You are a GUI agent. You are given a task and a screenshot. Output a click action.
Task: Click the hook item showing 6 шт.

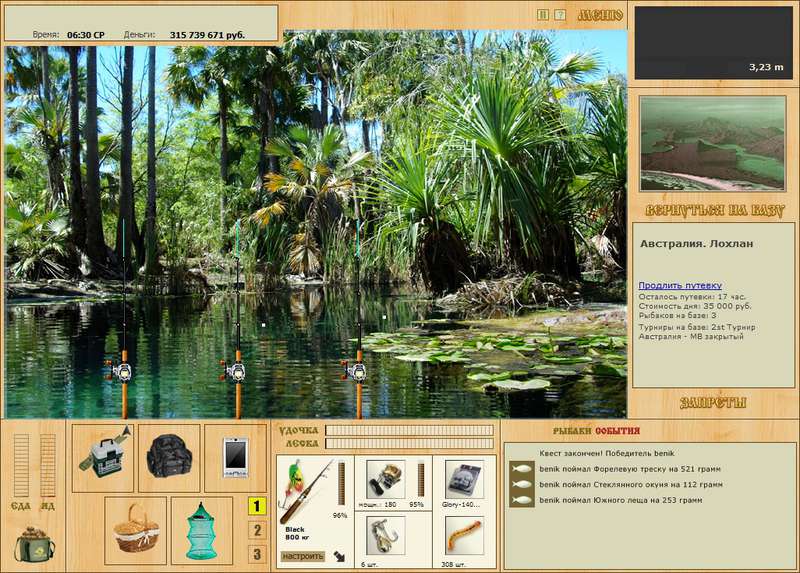point(386,536)
